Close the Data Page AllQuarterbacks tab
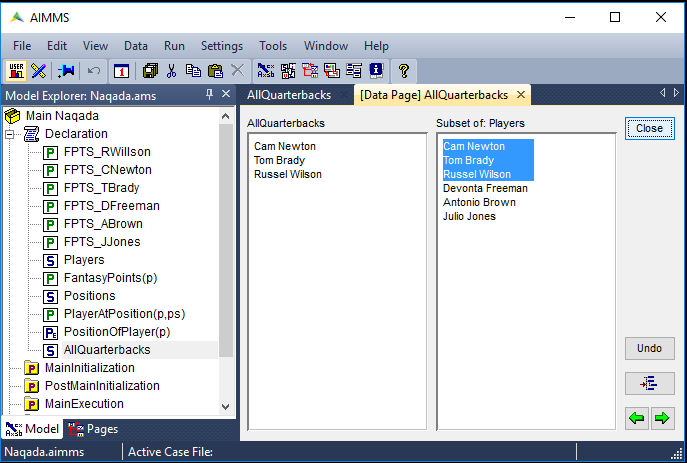687x463 pixels. [x=521, y=95]
